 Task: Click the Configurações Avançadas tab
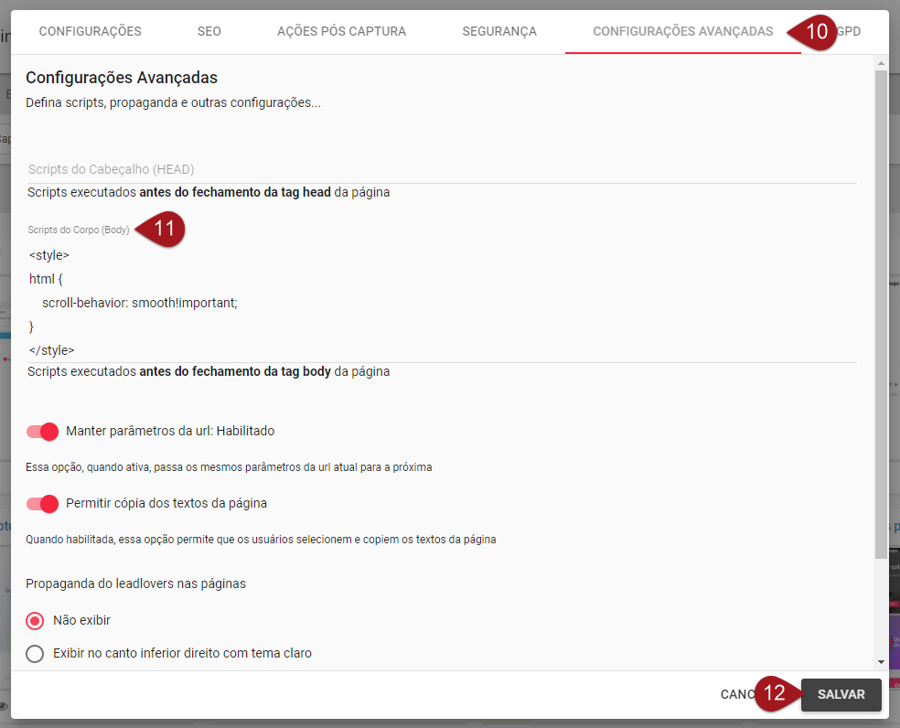coord(682,32)
